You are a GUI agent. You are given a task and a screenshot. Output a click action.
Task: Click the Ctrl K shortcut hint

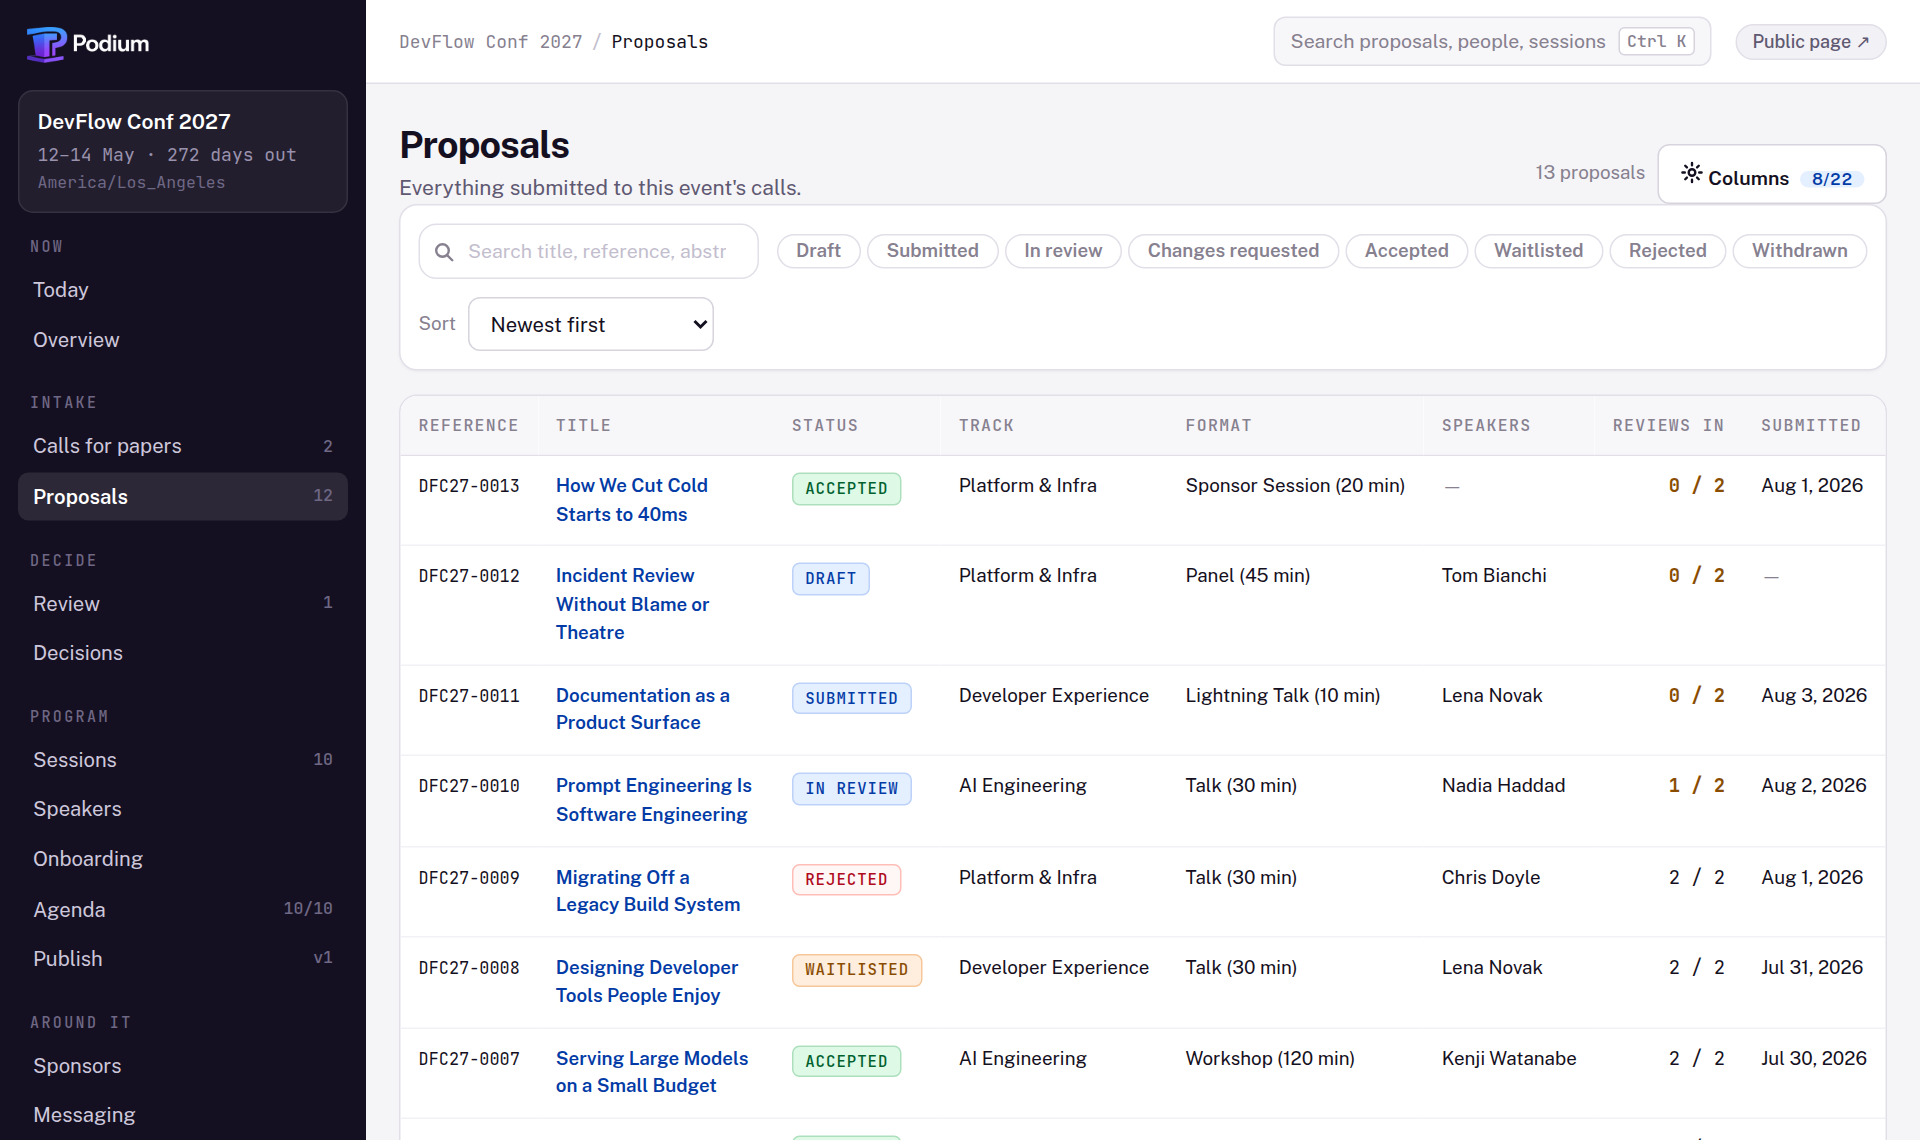click(1656, 42)
